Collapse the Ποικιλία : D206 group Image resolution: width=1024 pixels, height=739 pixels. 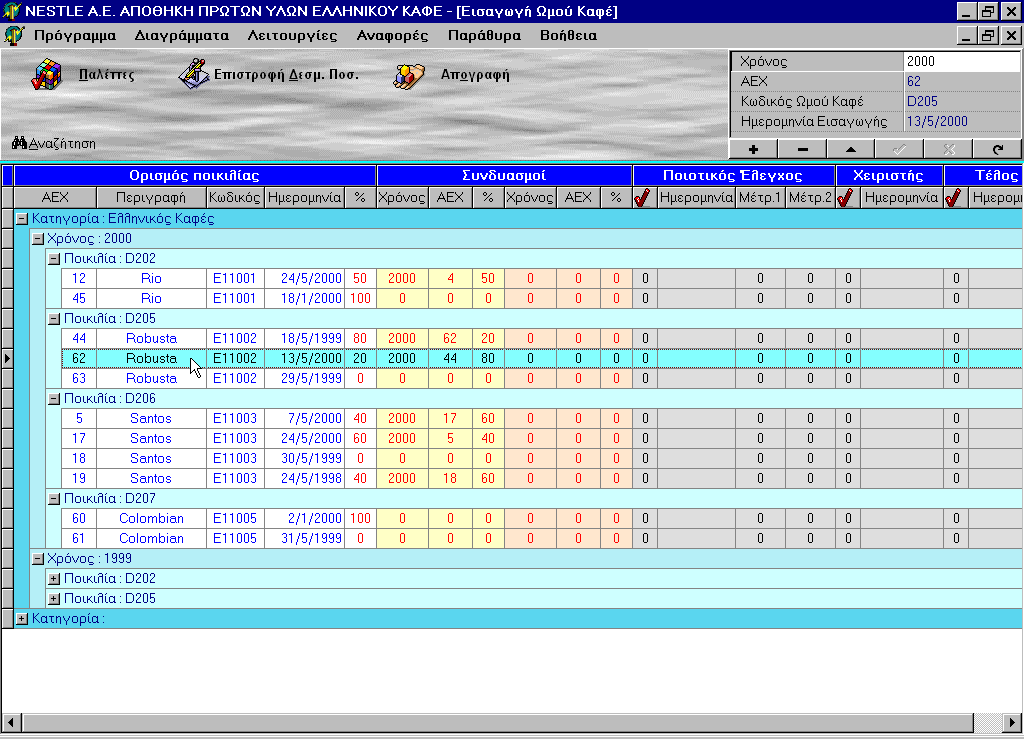point(55,398)
